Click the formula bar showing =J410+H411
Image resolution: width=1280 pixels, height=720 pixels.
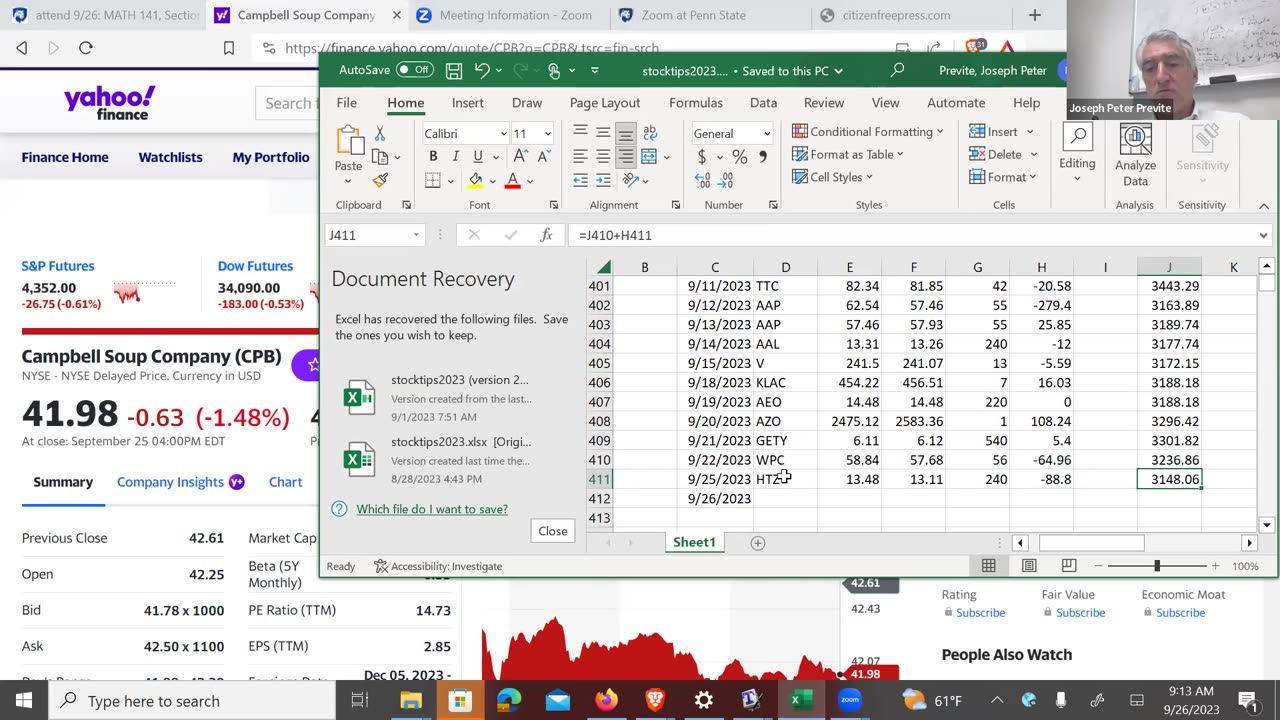(915, 235)
